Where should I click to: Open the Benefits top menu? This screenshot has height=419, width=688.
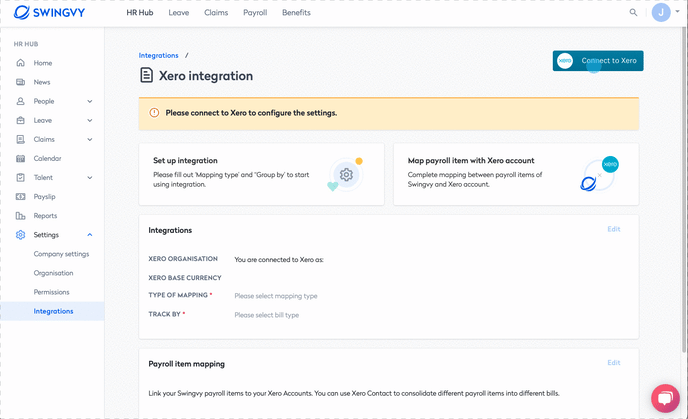296,13
